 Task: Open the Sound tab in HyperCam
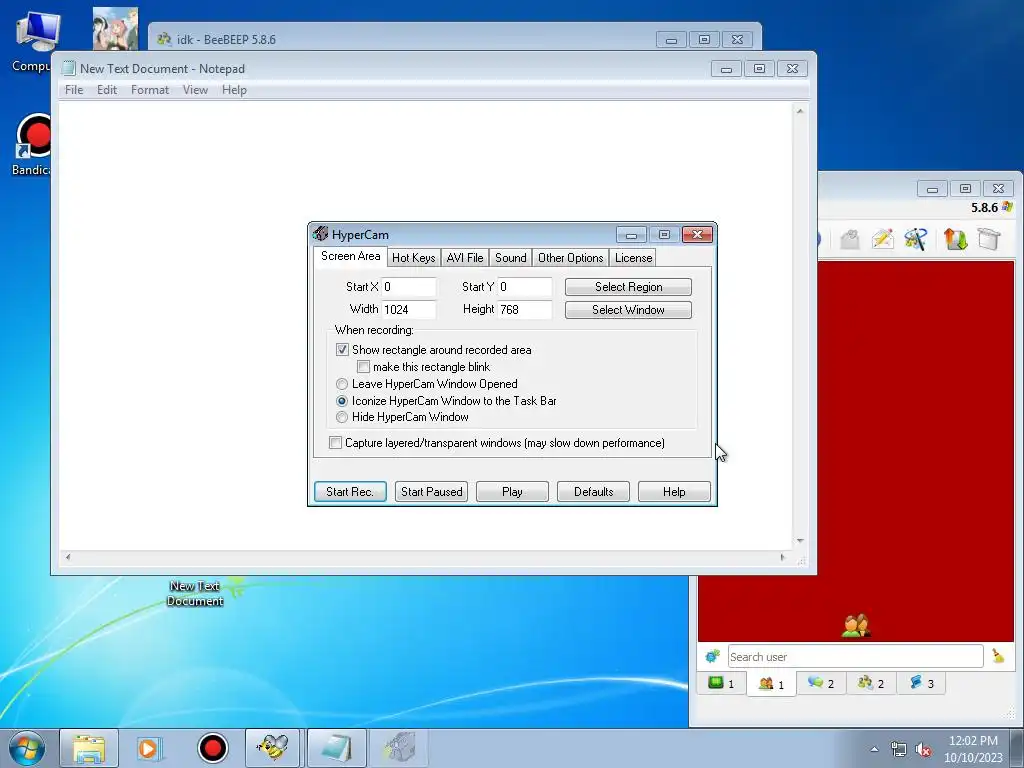511,258
